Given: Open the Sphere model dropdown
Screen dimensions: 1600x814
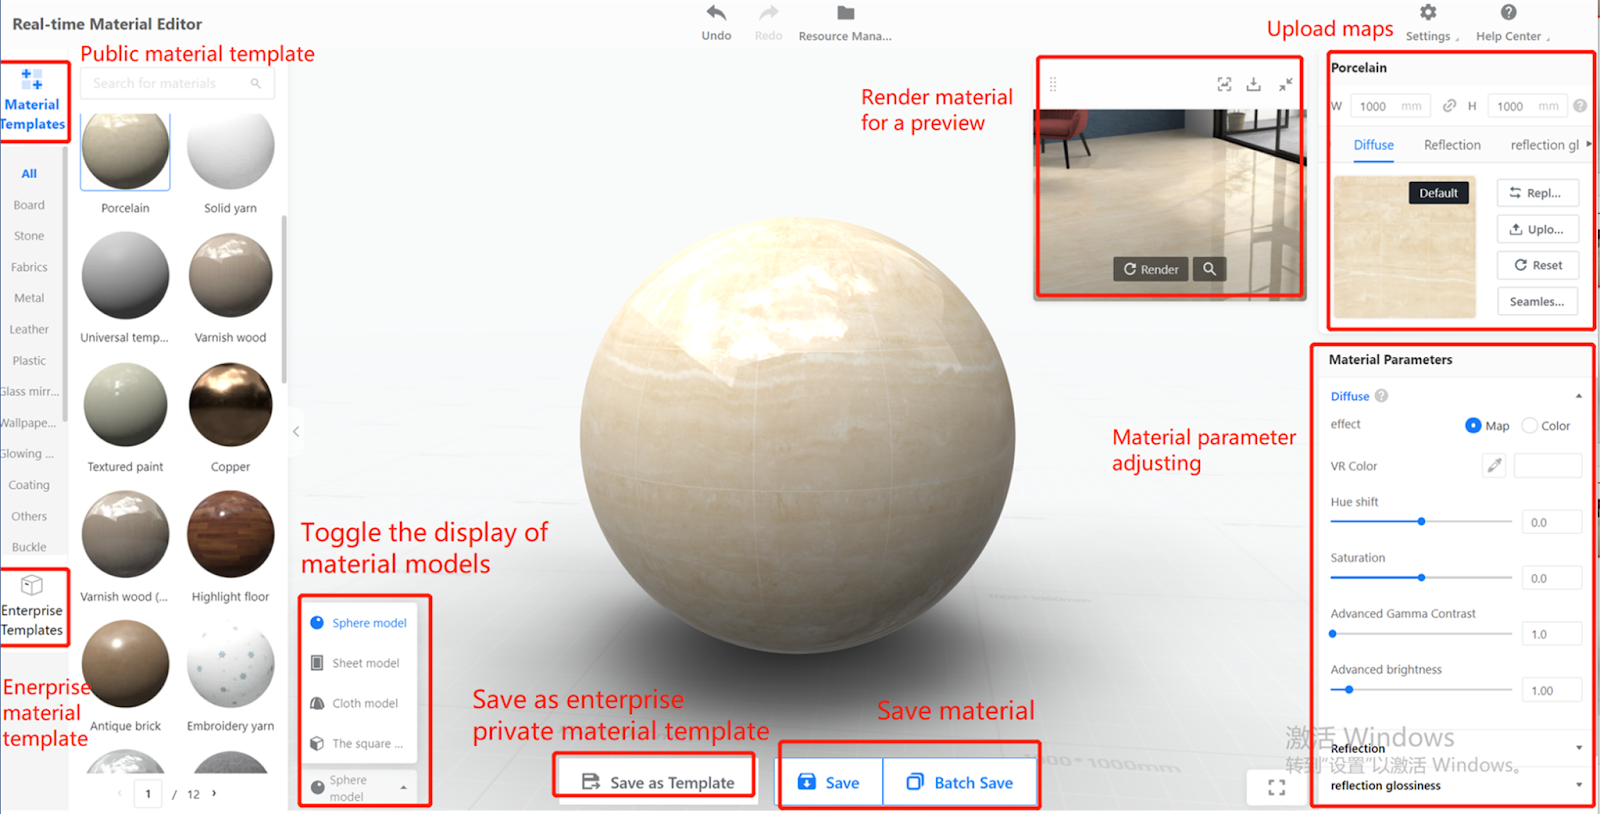Looking at the screenshot, I should point(359,787).
